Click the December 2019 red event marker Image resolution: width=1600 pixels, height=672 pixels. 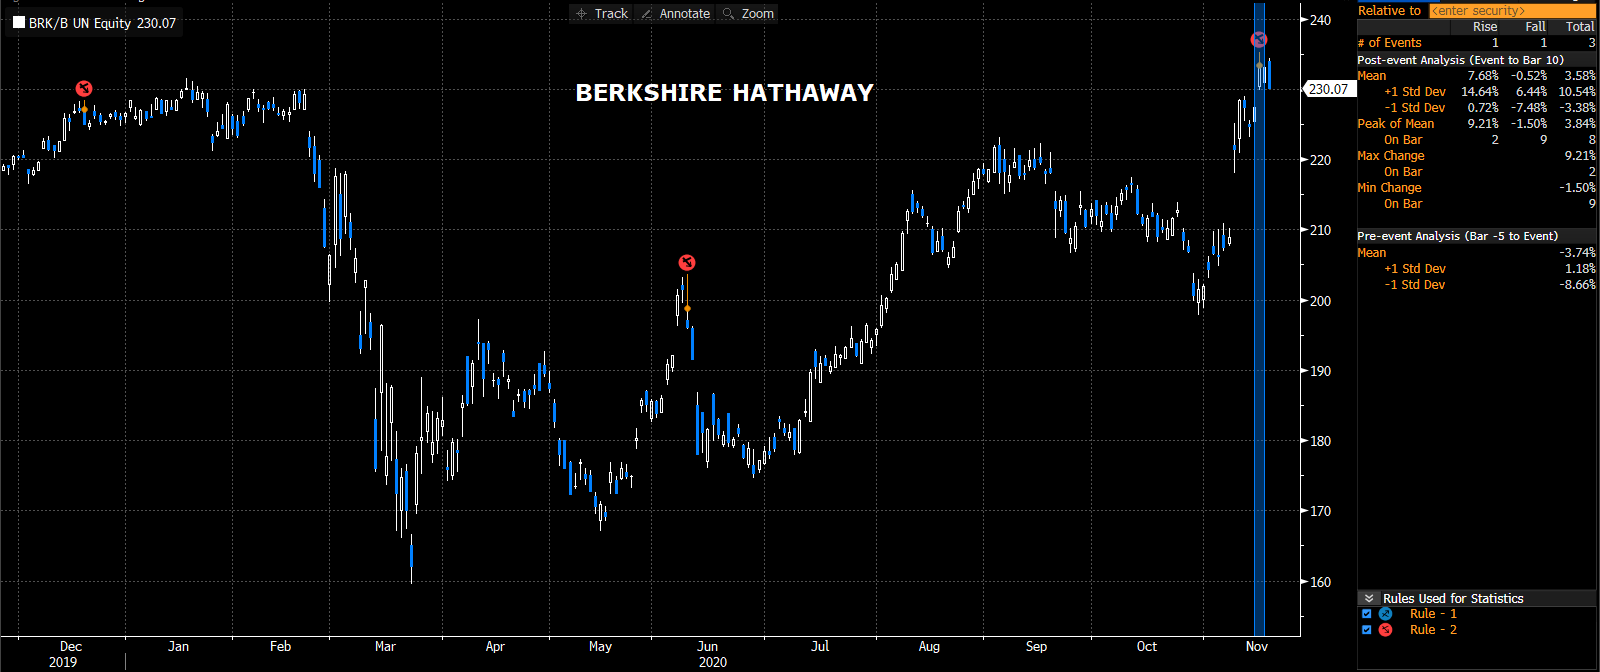click(x=84, y=89)
